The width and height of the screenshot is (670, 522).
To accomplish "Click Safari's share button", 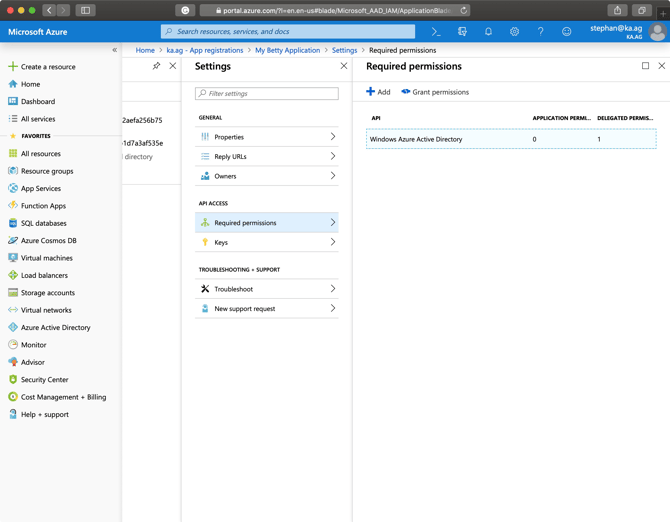I will pos(617,10).
